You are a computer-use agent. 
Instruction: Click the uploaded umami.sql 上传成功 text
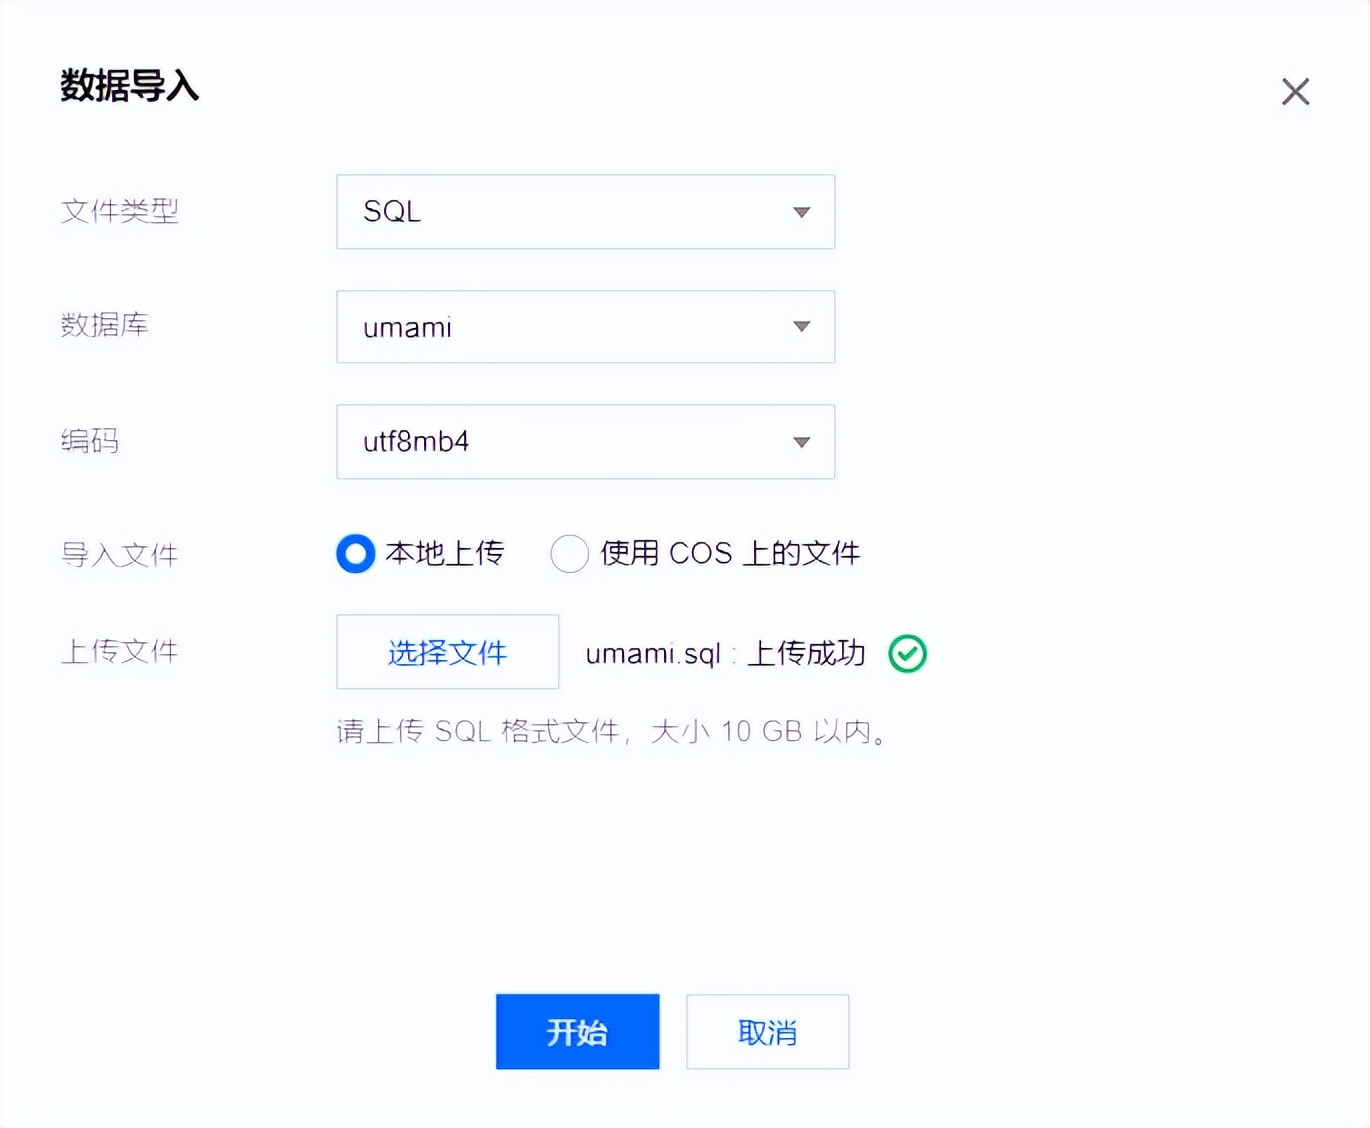pos(725,654)
